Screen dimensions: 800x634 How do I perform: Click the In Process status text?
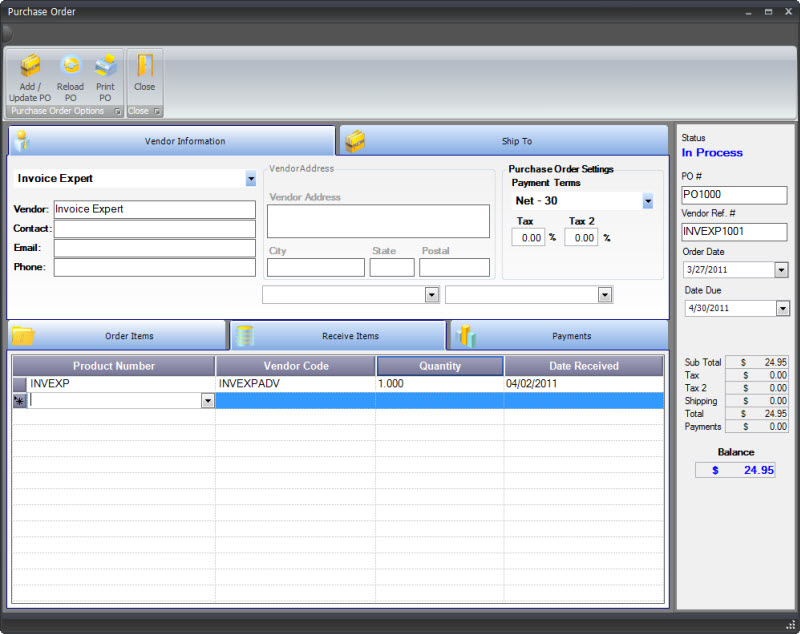[x=712, y=153]
